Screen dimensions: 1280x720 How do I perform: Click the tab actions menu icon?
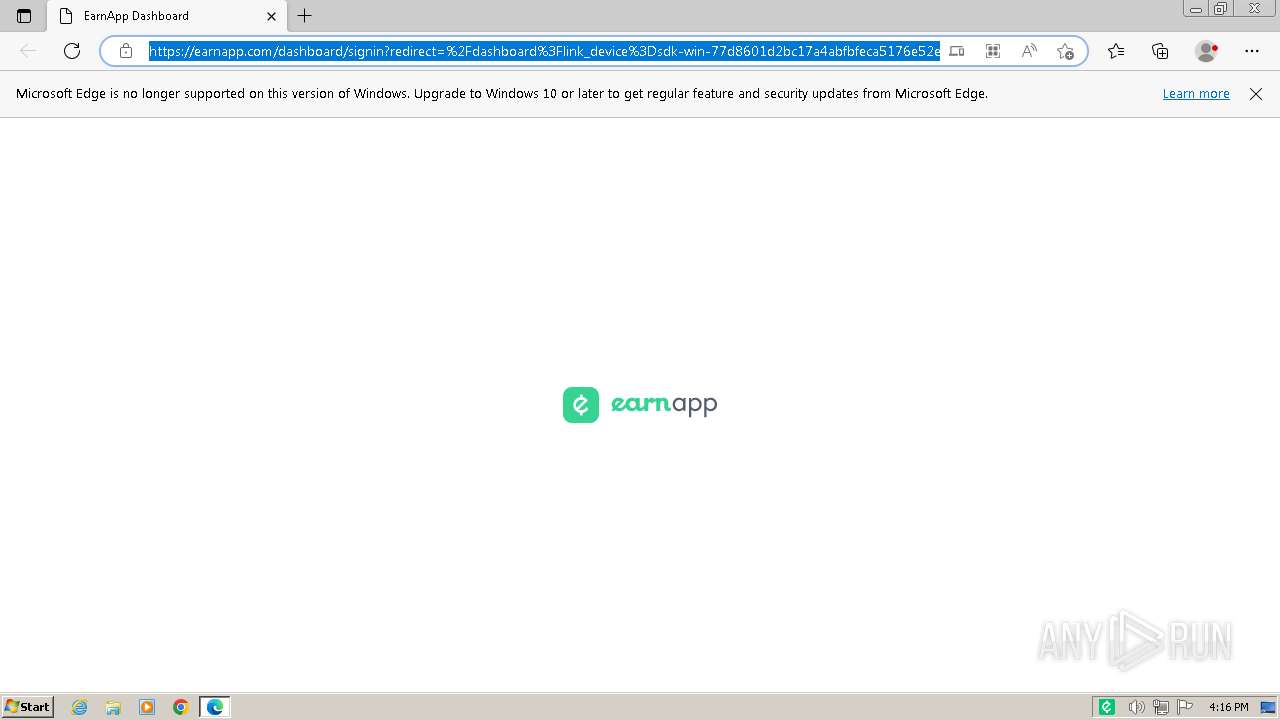24,16
